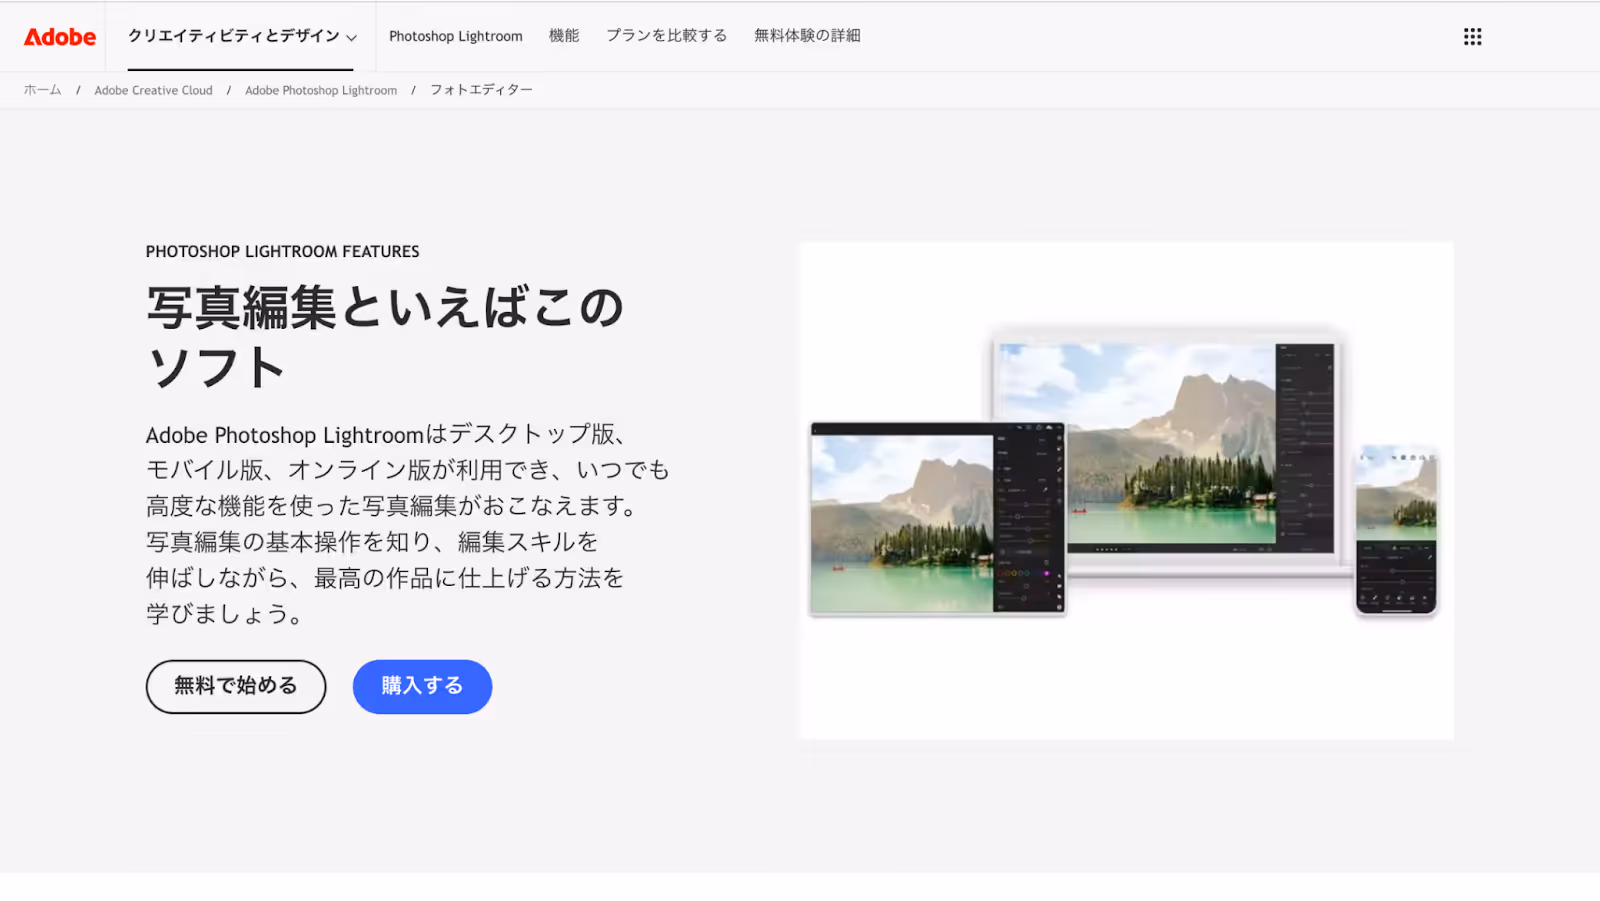Viewport: 1600px width, 901px height.
Task: Click the blue 購入する button
Action: pos(422,686)
